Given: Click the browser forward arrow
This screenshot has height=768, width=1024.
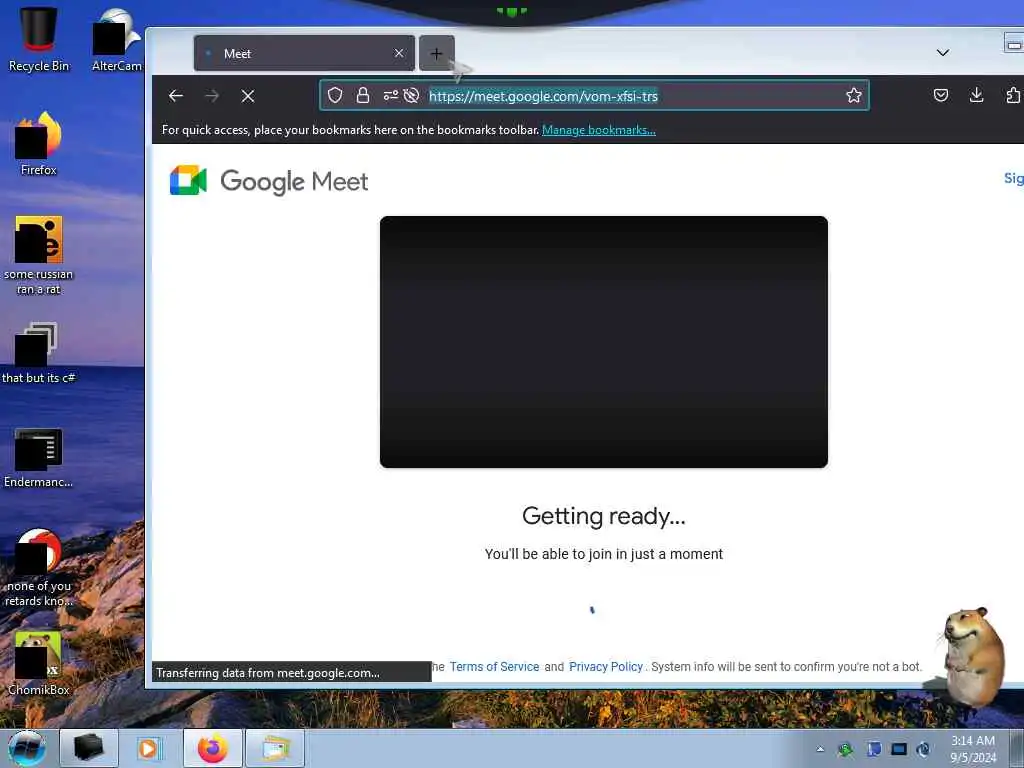Looking at the screenshot, I should click(212, 96).
